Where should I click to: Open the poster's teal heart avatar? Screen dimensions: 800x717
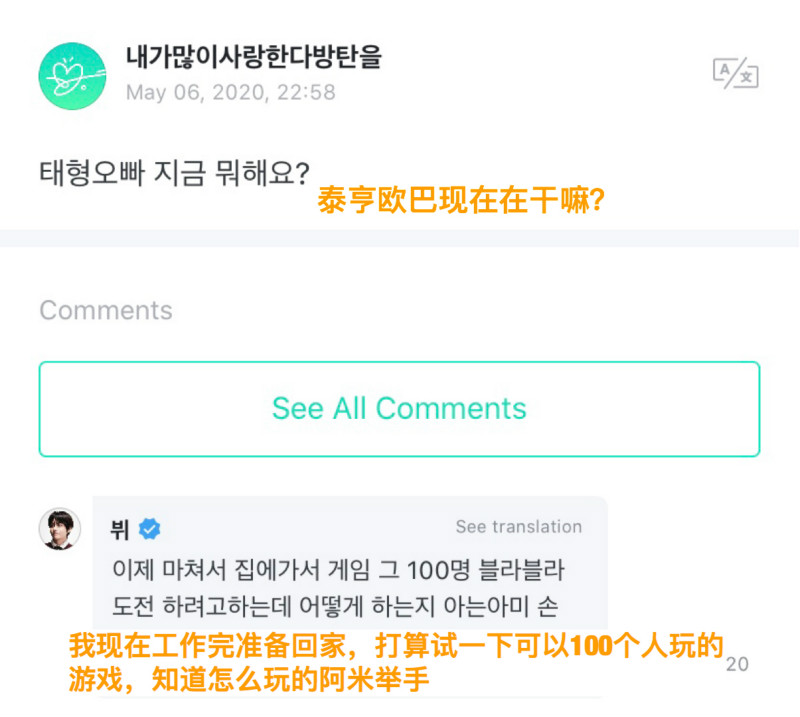click(x=72, y=76)
